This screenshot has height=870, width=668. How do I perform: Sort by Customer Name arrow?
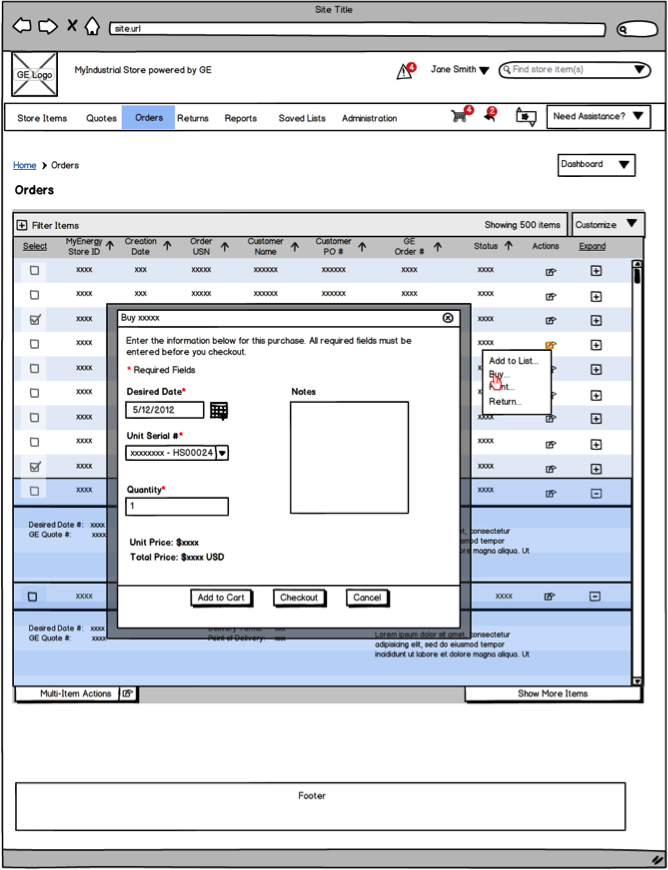pos(295,246)
